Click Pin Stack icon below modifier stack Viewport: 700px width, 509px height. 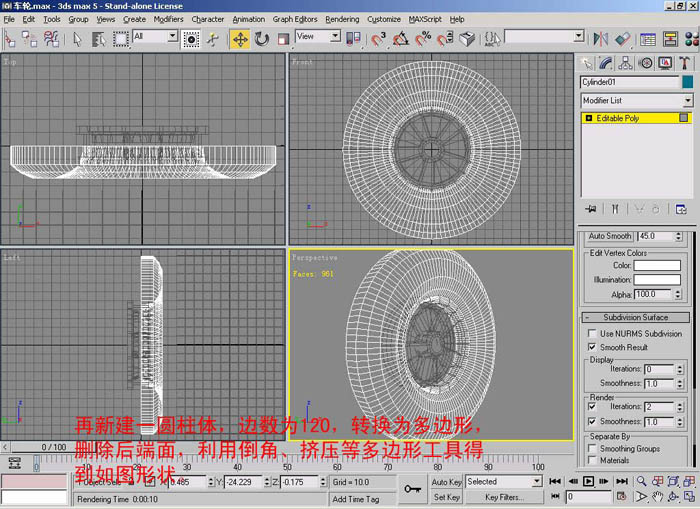point(591,209)
